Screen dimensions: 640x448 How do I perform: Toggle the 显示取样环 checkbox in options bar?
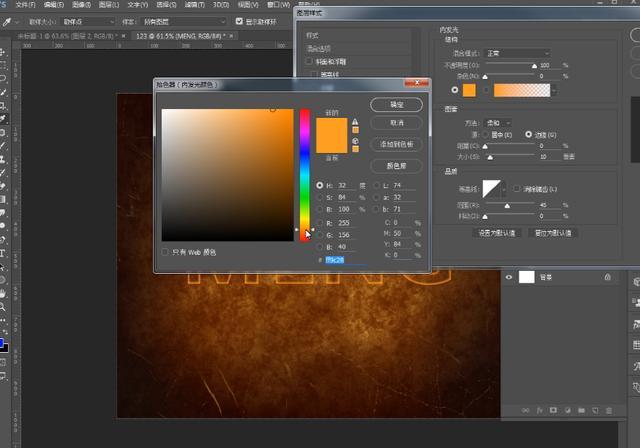click(x=239, y=21)
